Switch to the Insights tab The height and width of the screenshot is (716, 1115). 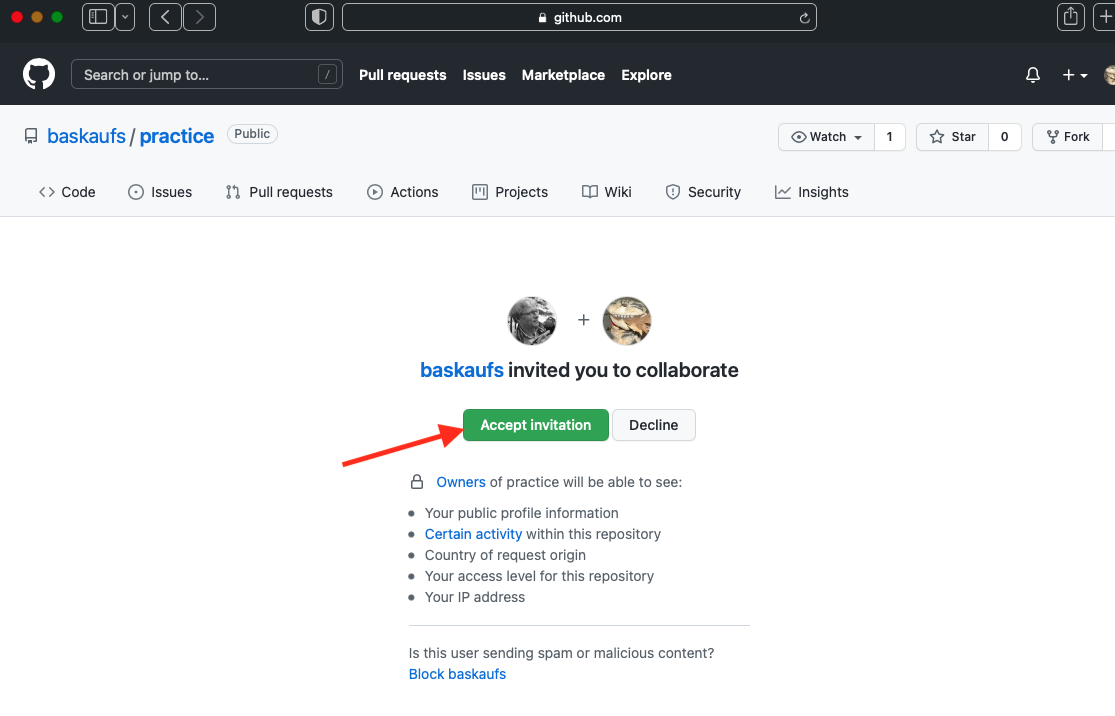tap(811, 192)
